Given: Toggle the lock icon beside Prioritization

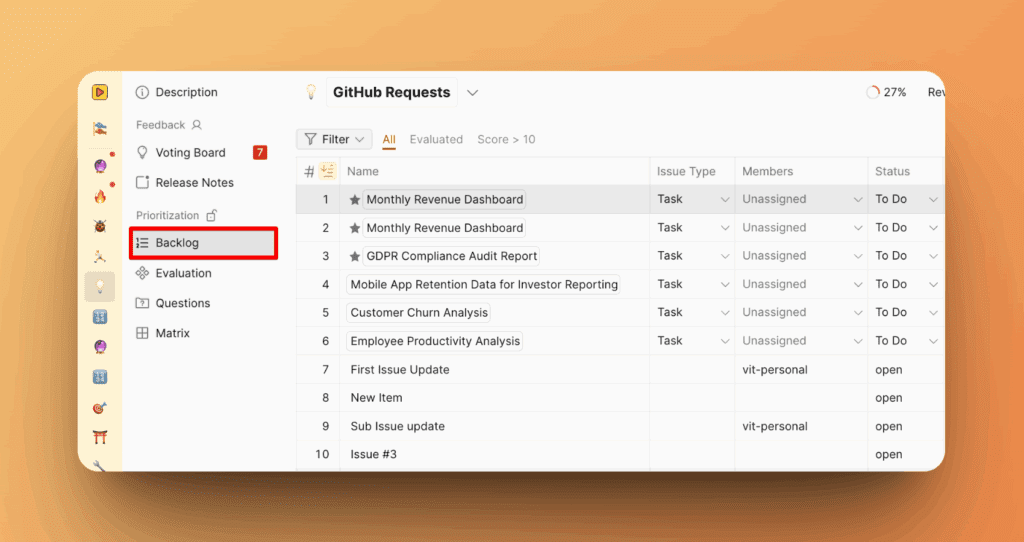Looking at the screenshot, I should click(x=211, y=215).
